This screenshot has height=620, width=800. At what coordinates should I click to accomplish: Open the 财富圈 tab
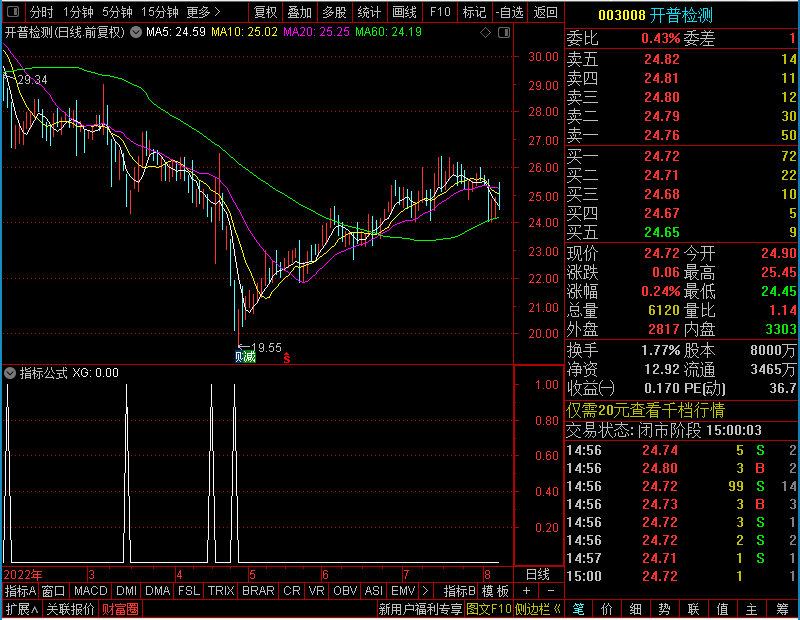[120, 609]
